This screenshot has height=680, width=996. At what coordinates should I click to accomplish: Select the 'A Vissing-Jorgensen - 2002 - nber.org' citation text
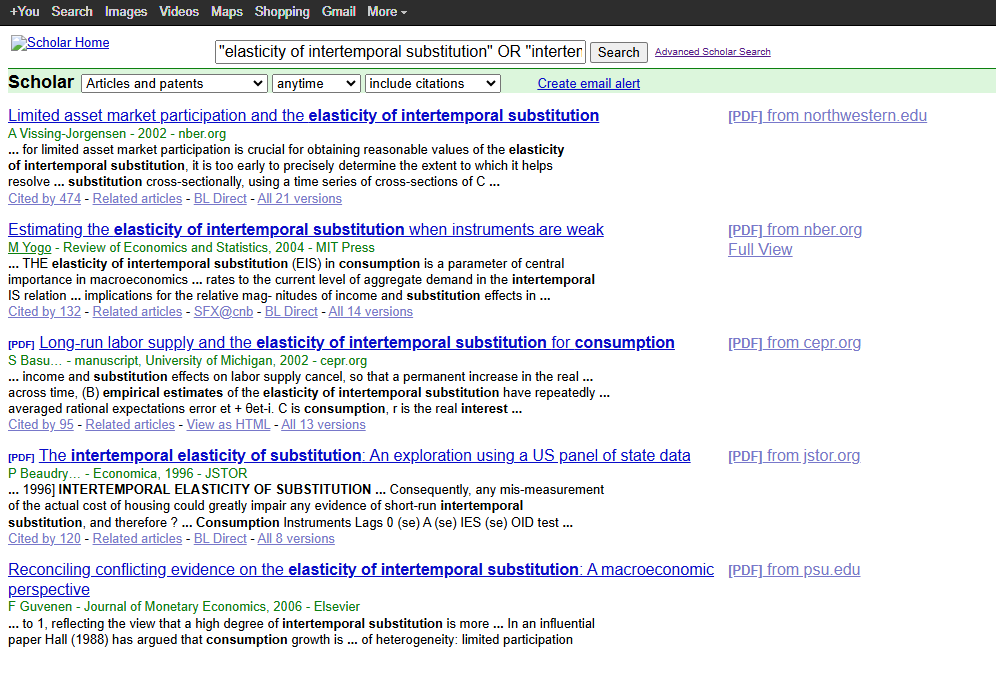(117, 133)
